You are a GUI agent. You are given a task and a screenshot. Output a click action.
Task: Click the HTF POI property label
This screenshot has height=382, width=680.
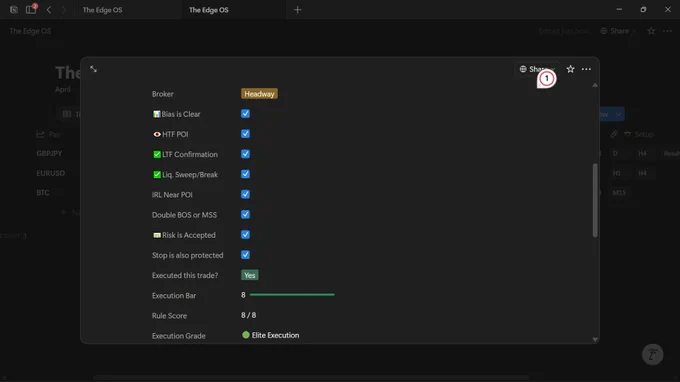pyautogui.click(x=170, y=134)
